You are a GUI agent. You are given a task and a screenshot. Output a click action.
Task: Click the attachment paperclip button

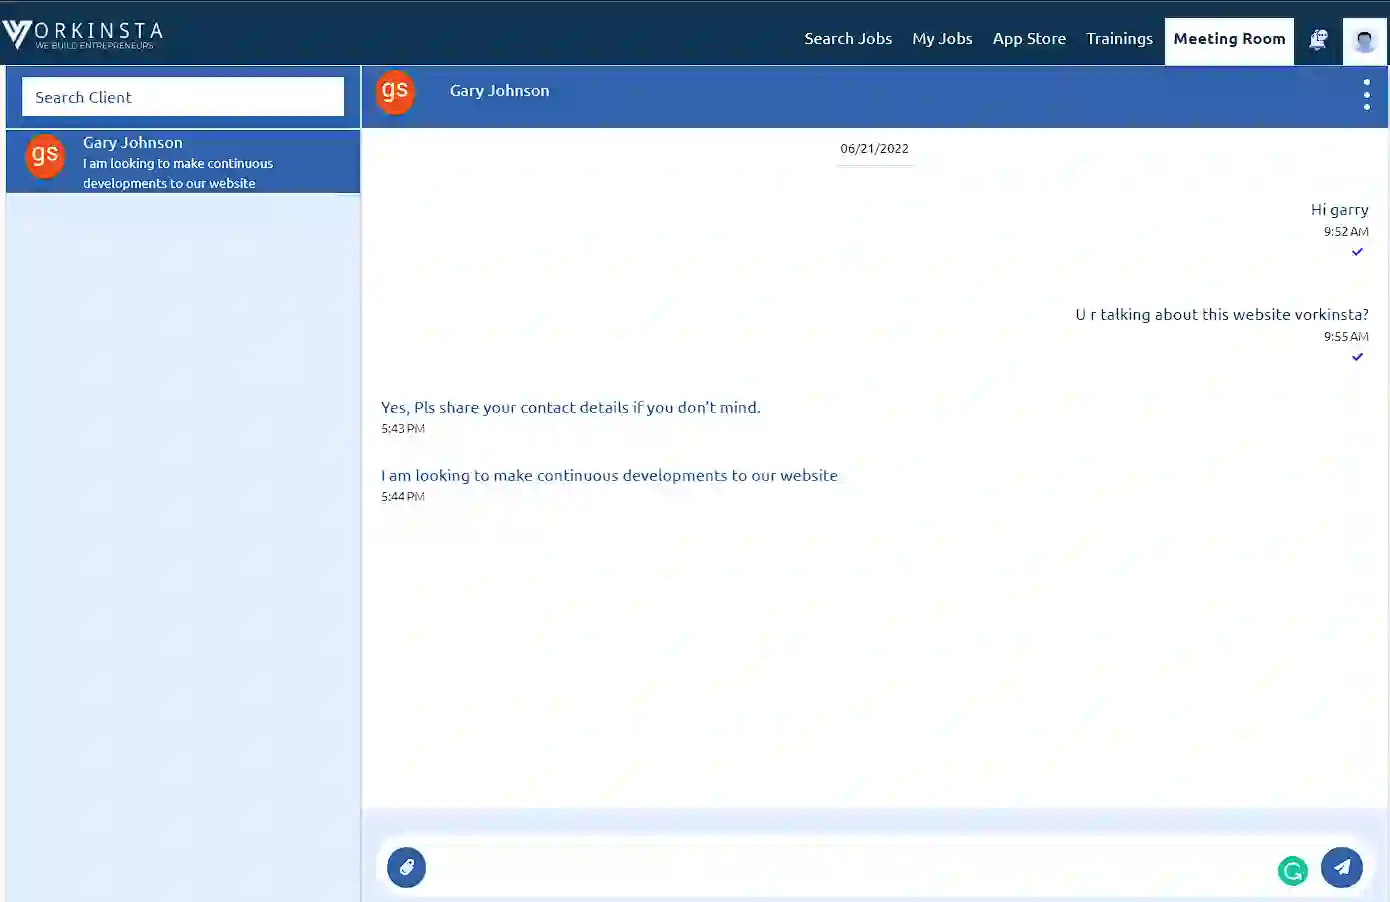(x=407, y=867)
